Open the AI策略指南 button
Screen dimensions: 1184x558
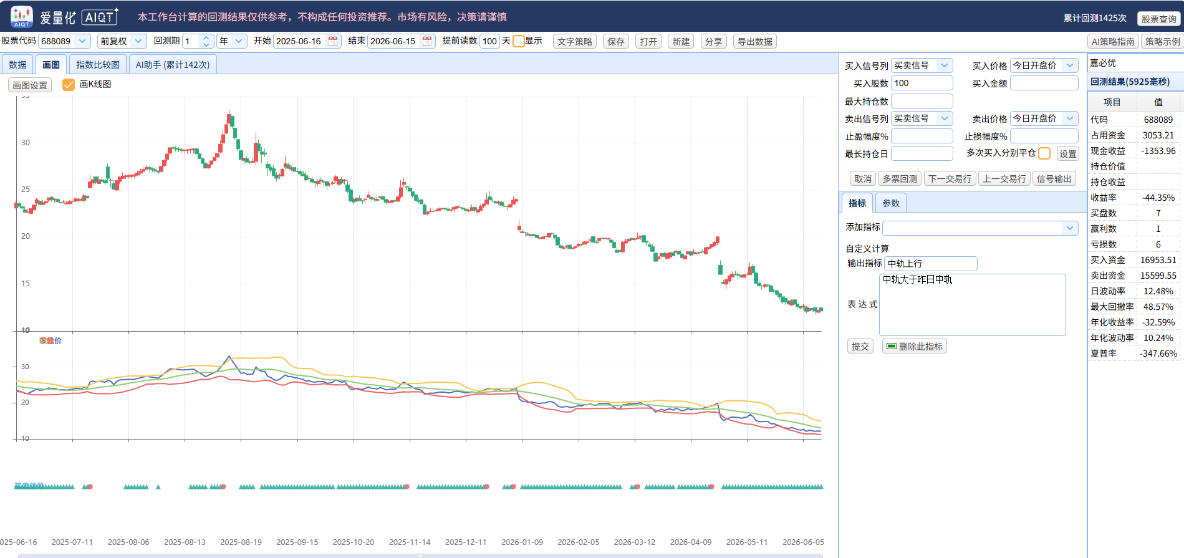[1113, 42]
